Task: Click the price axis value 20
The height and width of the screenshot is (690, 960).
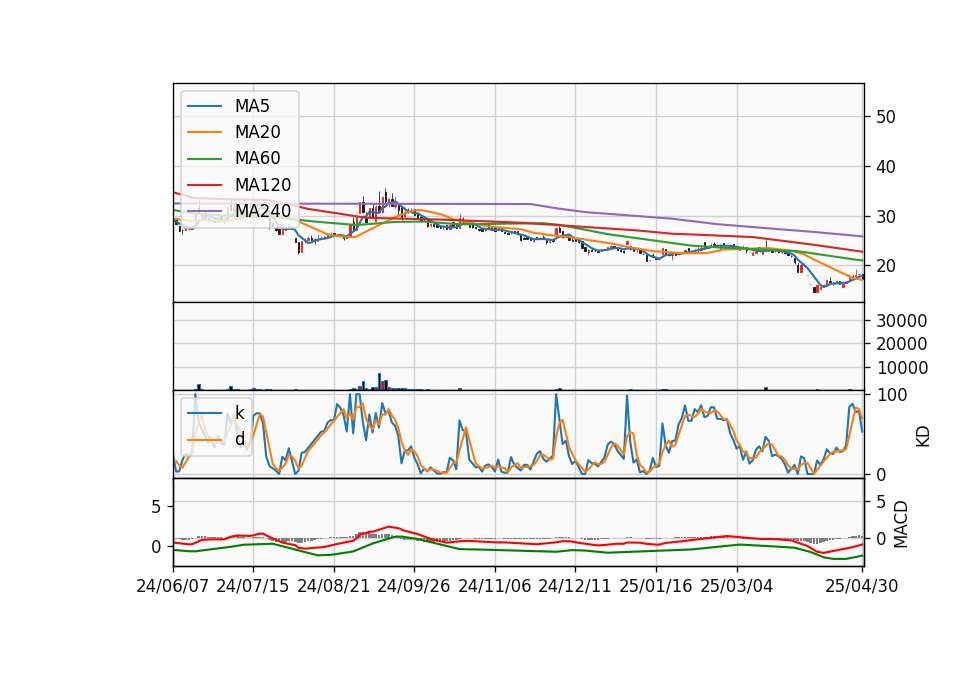Action: [x=885, y=266]
